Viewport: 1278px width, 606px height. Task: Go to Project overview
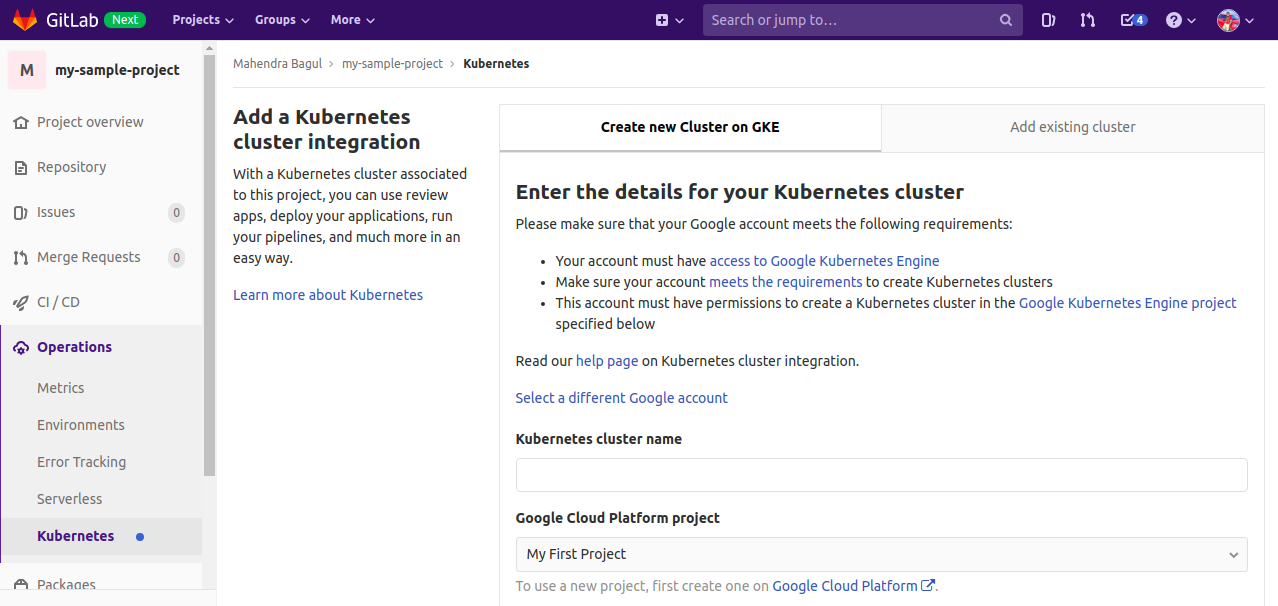point(90,122)
